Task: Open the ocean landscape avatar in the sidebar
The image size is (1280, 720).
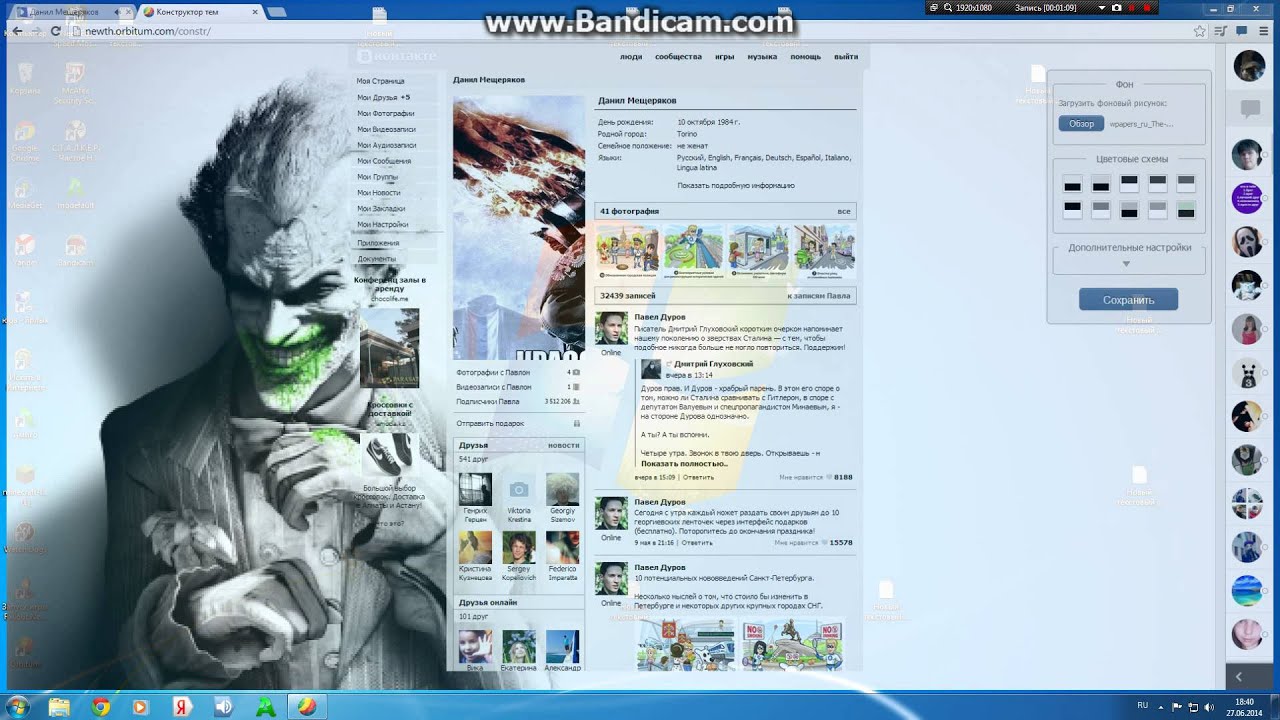Action: pos(1247,590)
